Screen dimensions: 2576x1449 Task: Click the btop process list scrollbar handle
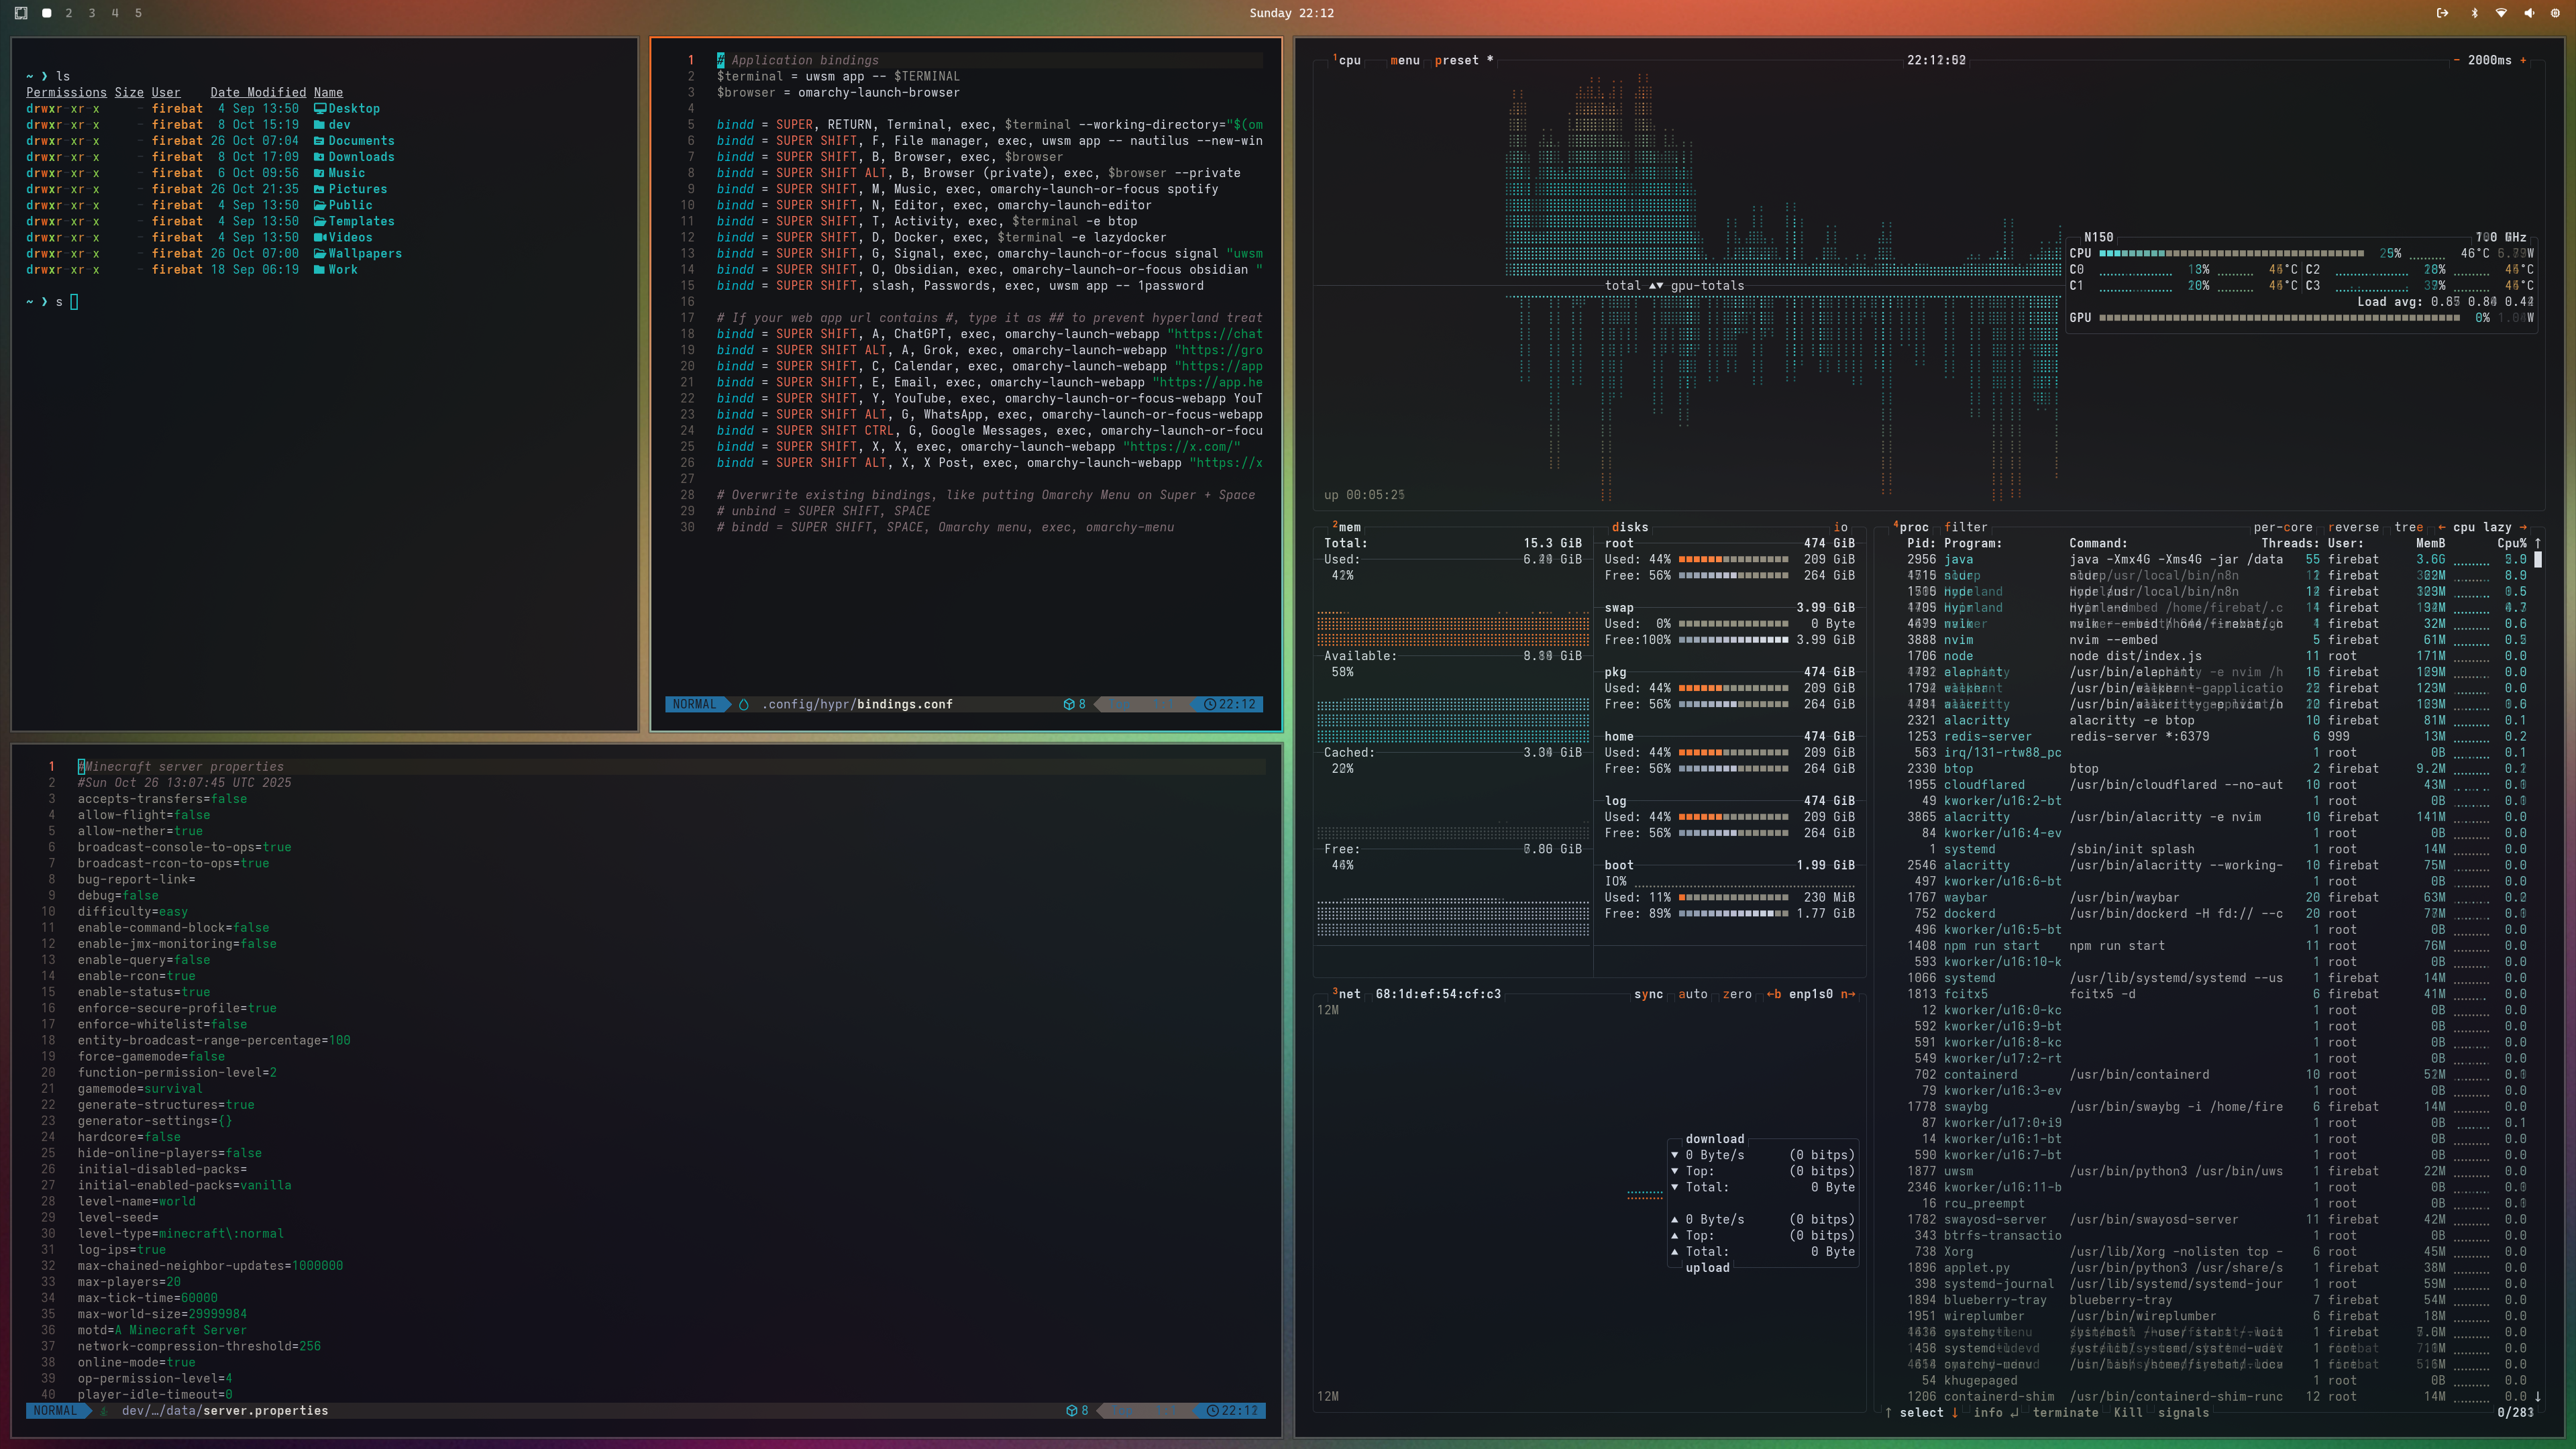click(2538, 560)
